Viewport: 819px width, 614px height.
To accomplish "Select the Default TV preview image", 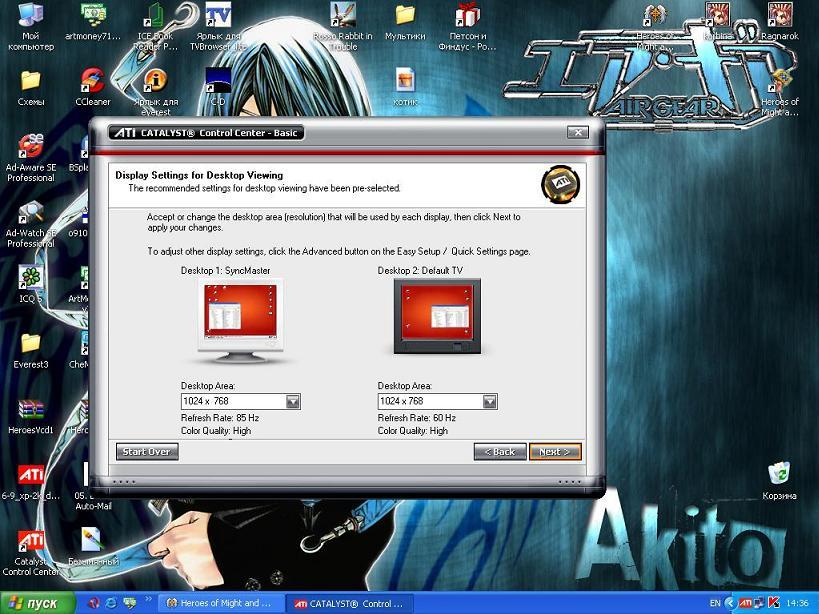I will [x=437, y=316].
